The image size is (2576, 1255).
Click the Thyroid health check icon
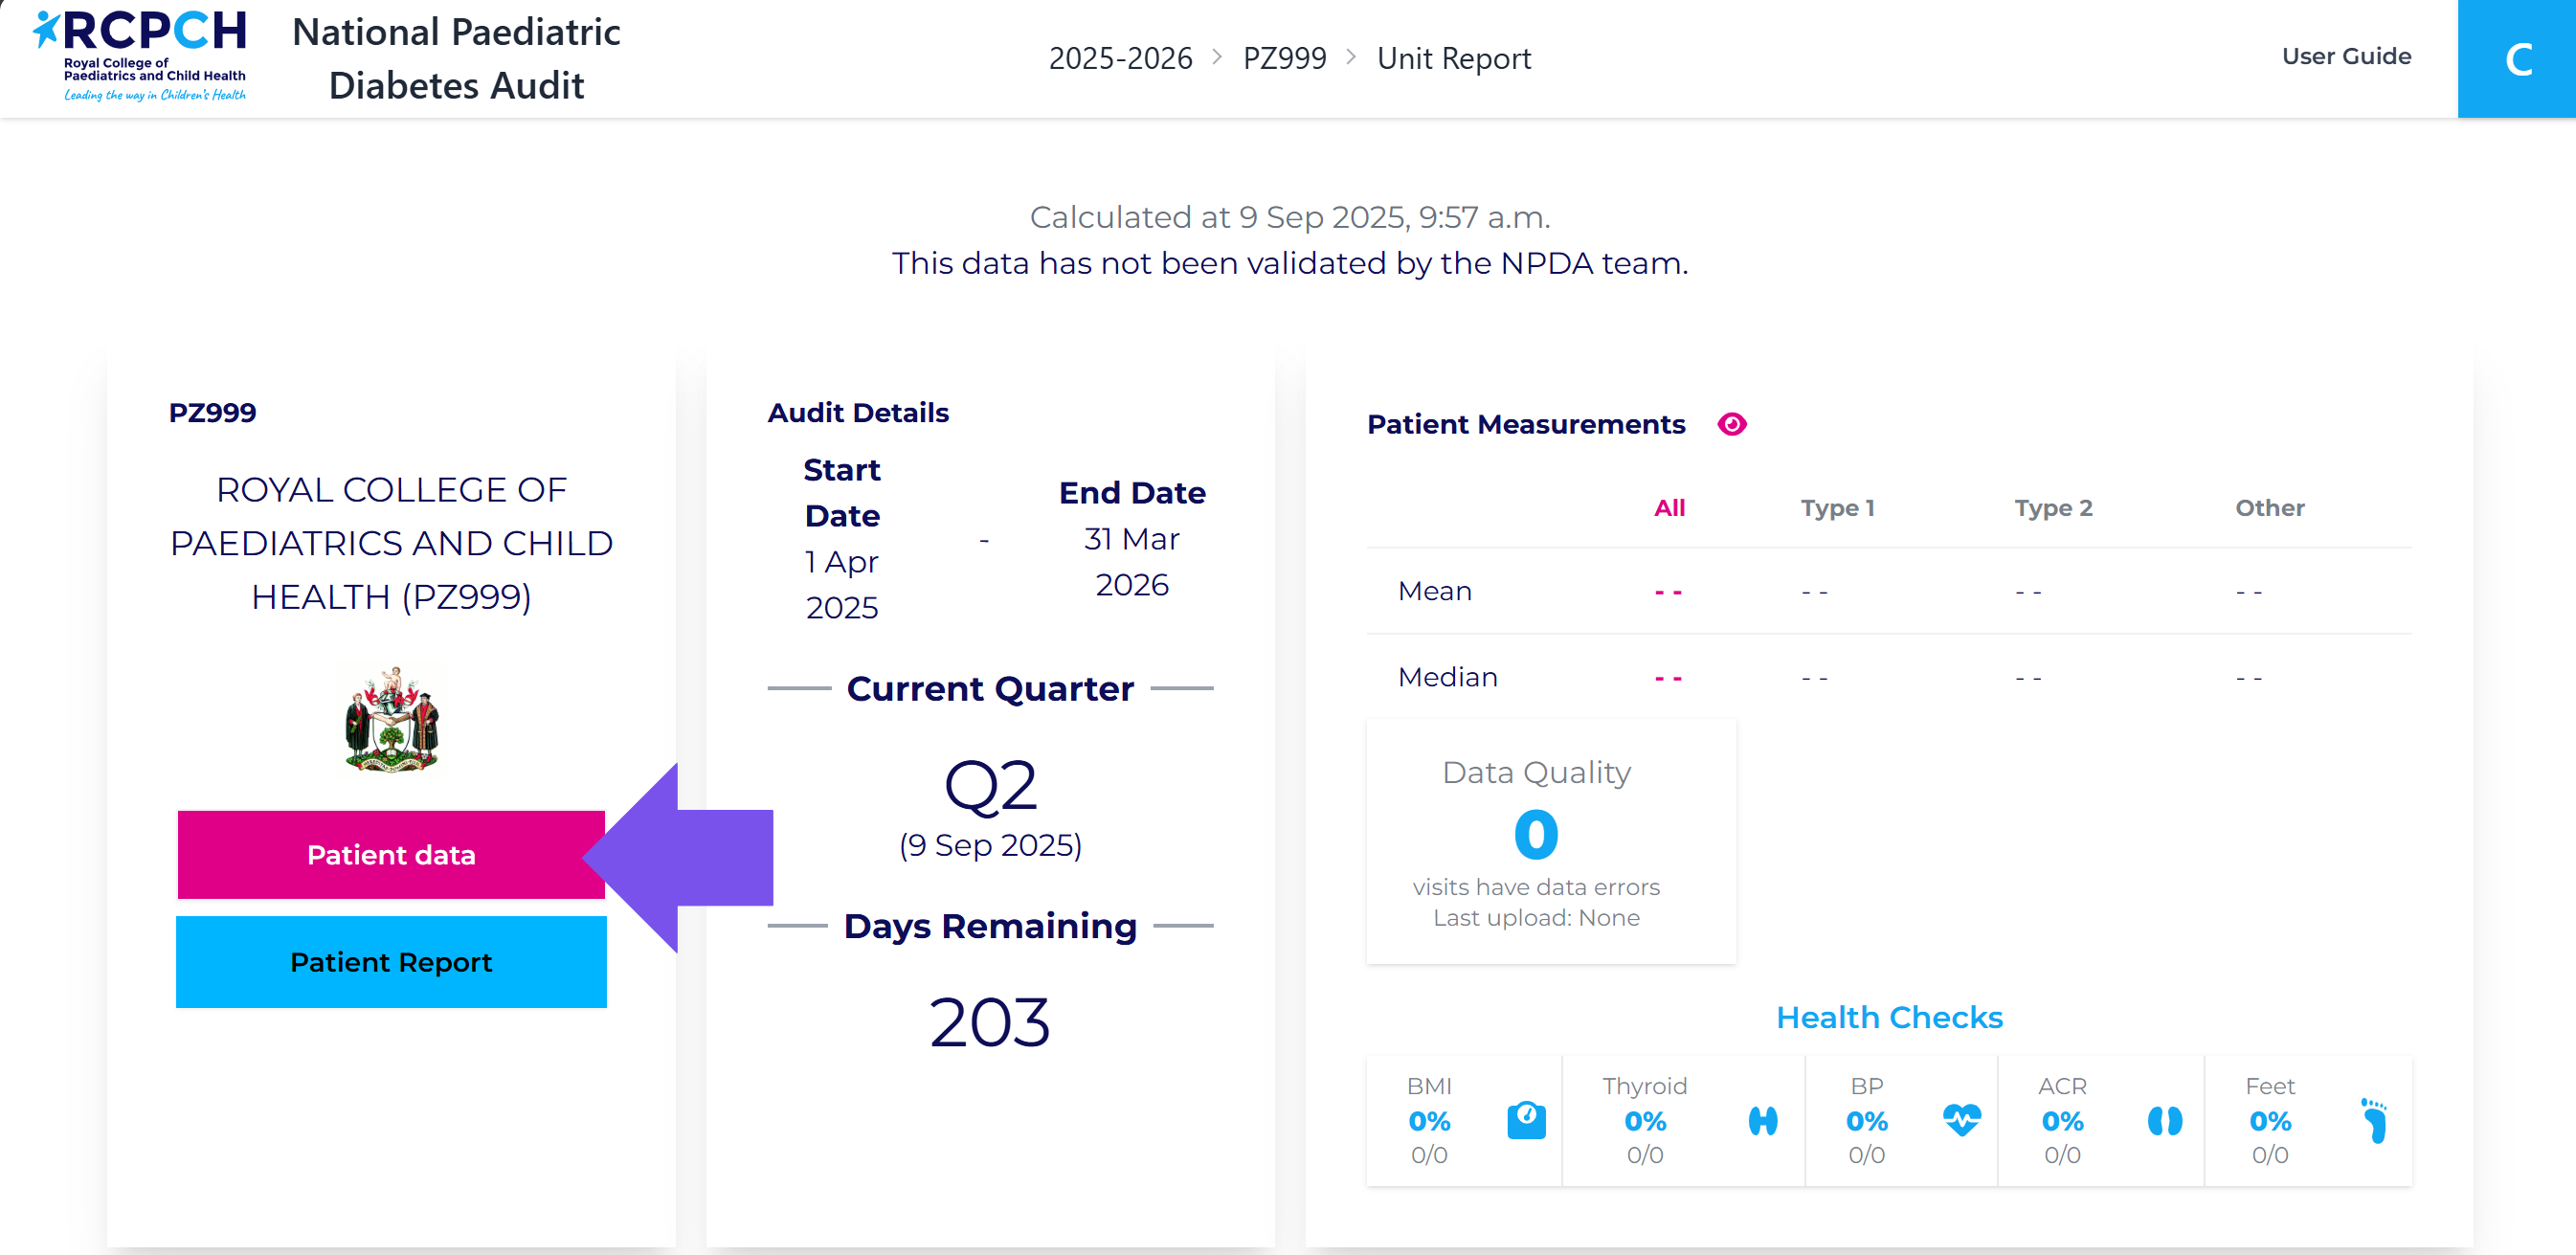1762,1120
